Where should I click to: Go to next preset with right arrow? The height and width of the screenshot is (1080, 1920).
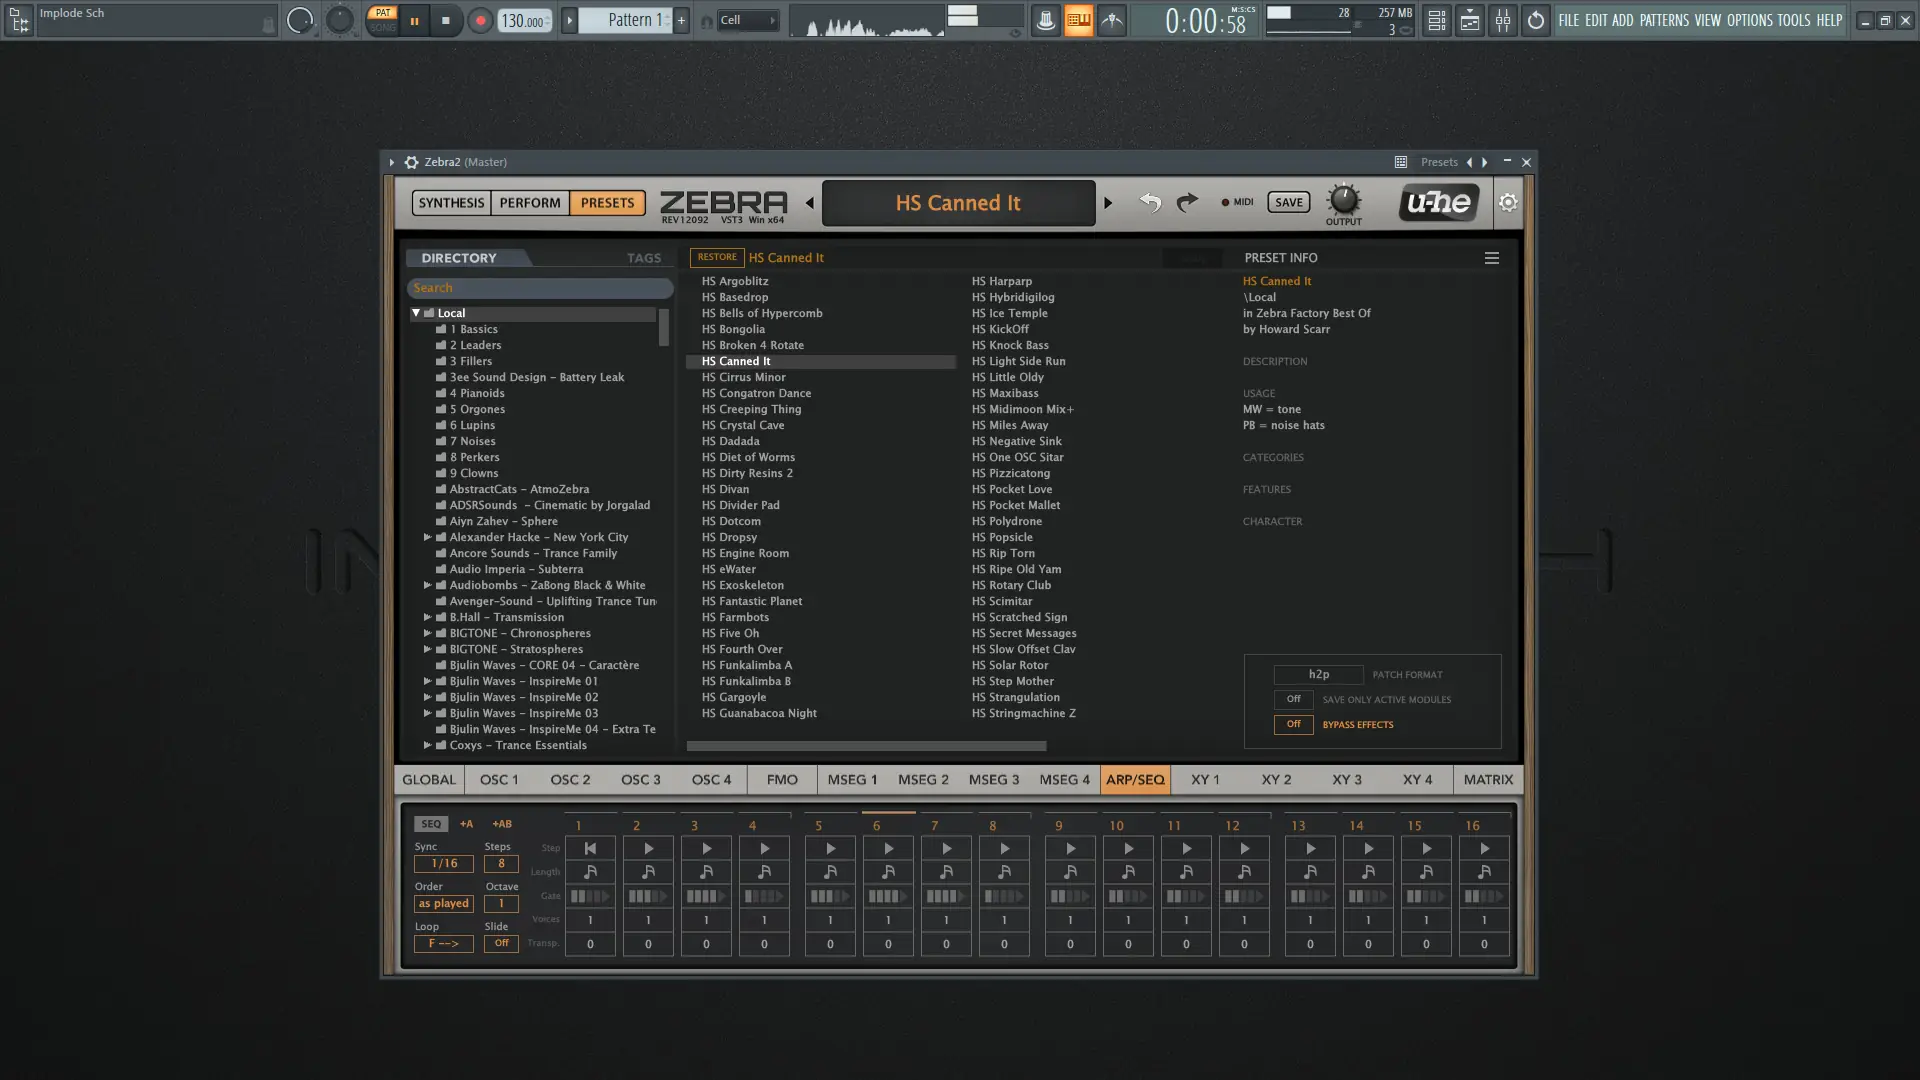click(1108, 203)
